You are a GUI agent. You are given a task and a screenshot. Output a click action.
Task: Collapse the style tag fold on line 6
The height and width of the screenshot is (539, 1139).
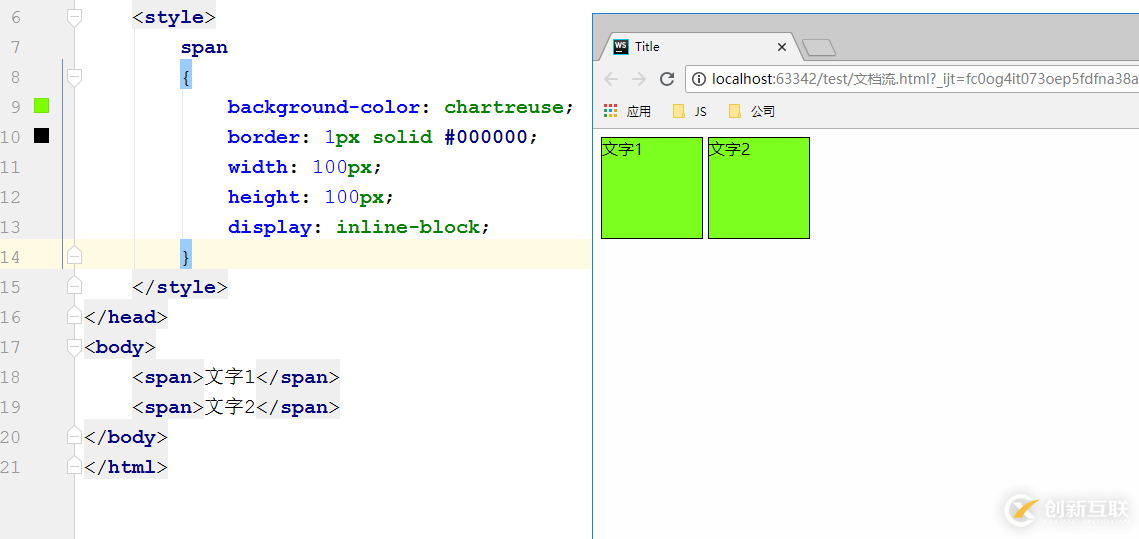click(74, 17)
